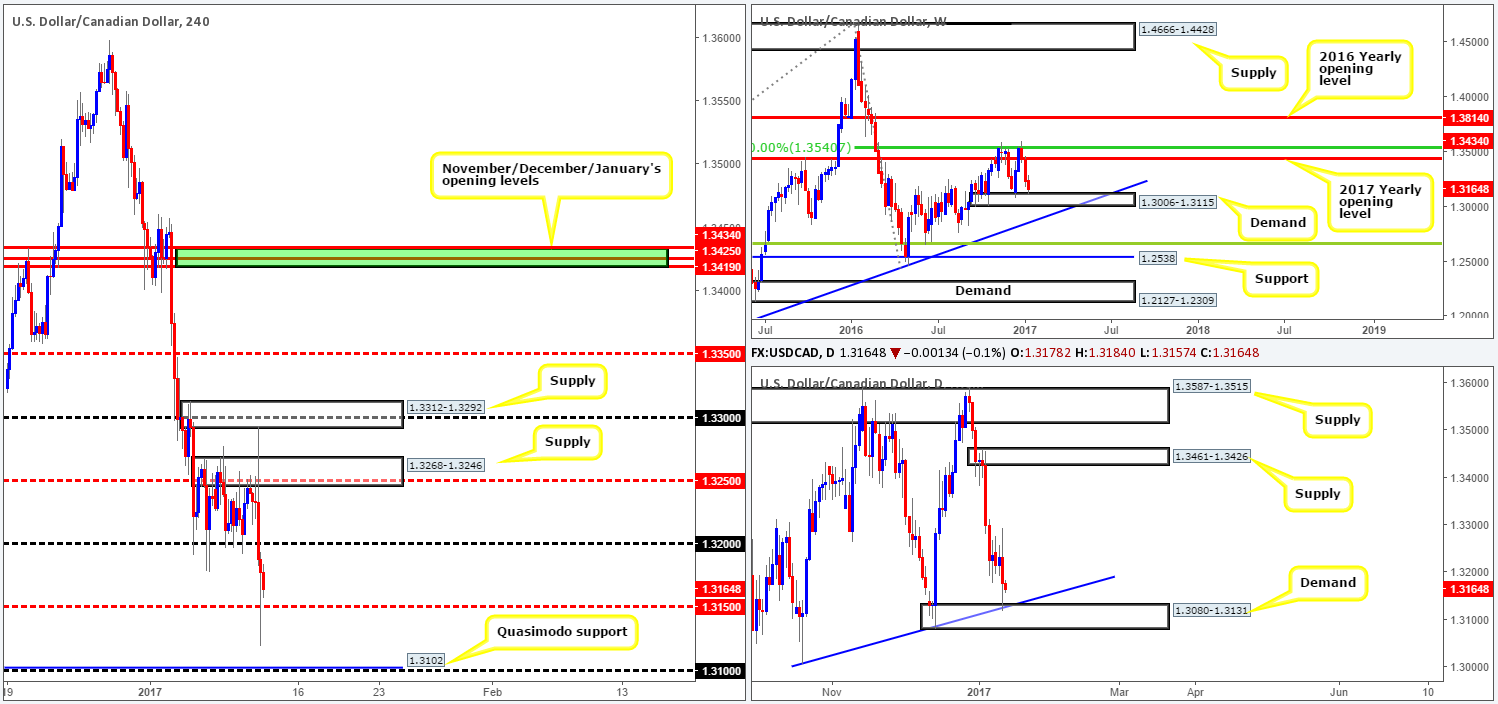Image resolution: width=1498 pixels, height=704 pixels.
Task: Select the '1.3461-1.3426' daily supply range label
Action: coord(1212,456)
